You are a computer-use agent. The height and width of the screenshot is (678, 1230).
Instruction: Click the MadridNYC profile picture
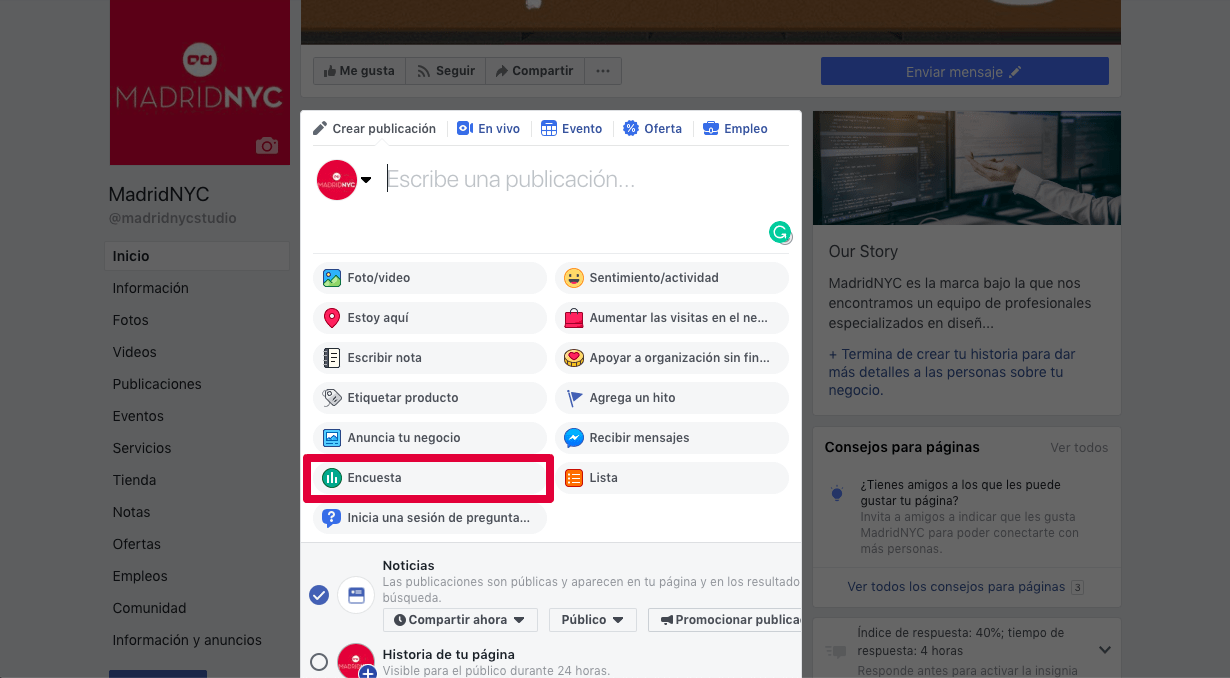tap(200, 82)
